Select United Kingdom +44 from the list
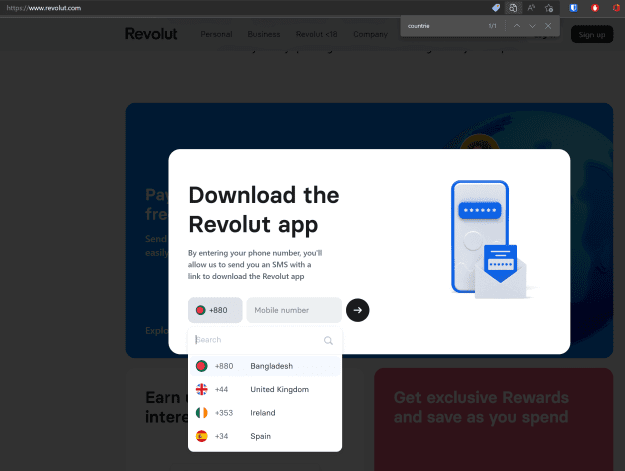Screen dimensions: 625x471 tap(265, 389)
